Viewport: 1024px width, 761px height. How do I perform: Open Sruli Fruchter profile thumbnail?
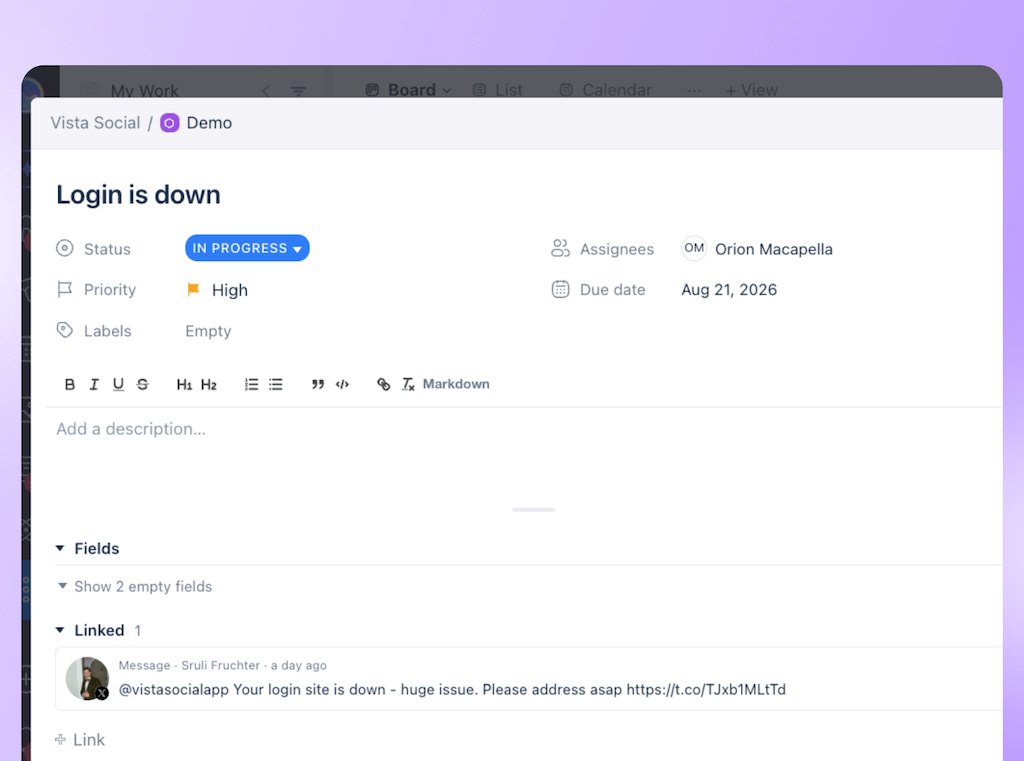(x=88, y=679)
